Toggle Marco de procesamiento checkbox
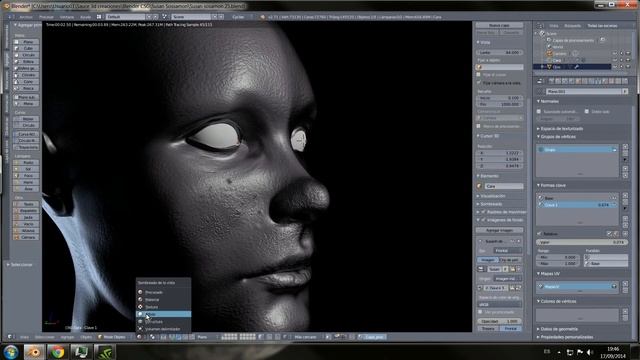The height and width of the screenshot is (360, 640). tap(479, 127)
